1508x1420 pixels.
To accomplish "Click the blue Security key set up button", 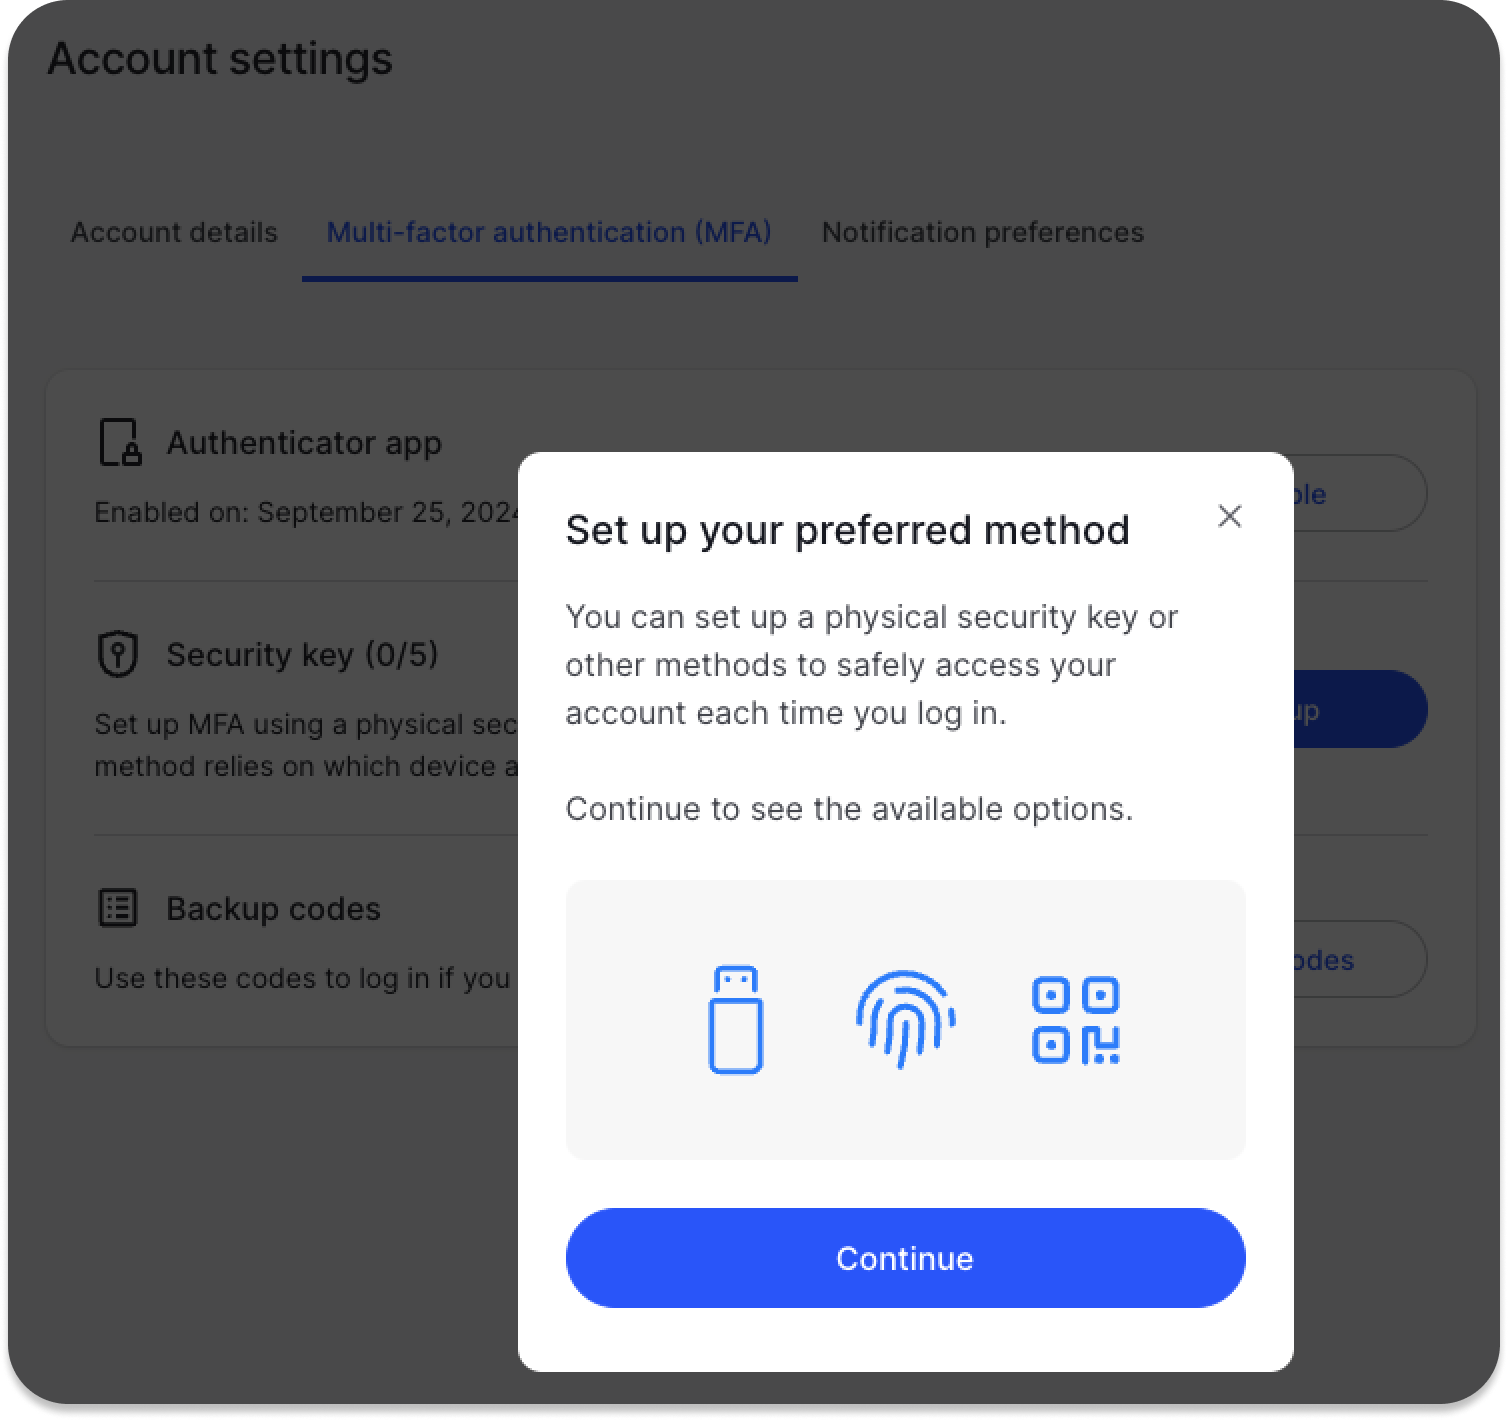I will pyautogui.click(x=1360, y=709).
